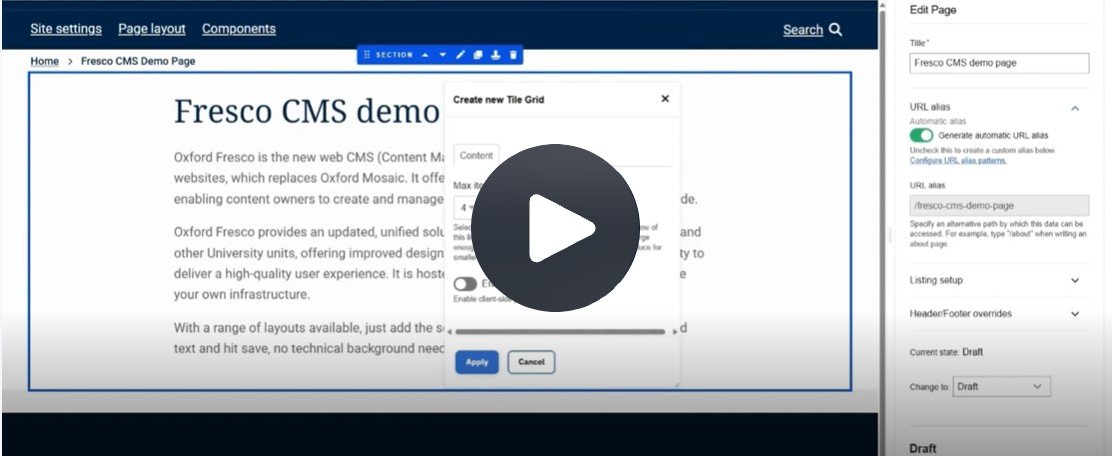Click the dialog's horizontal scrollbar

click(560, 331)
